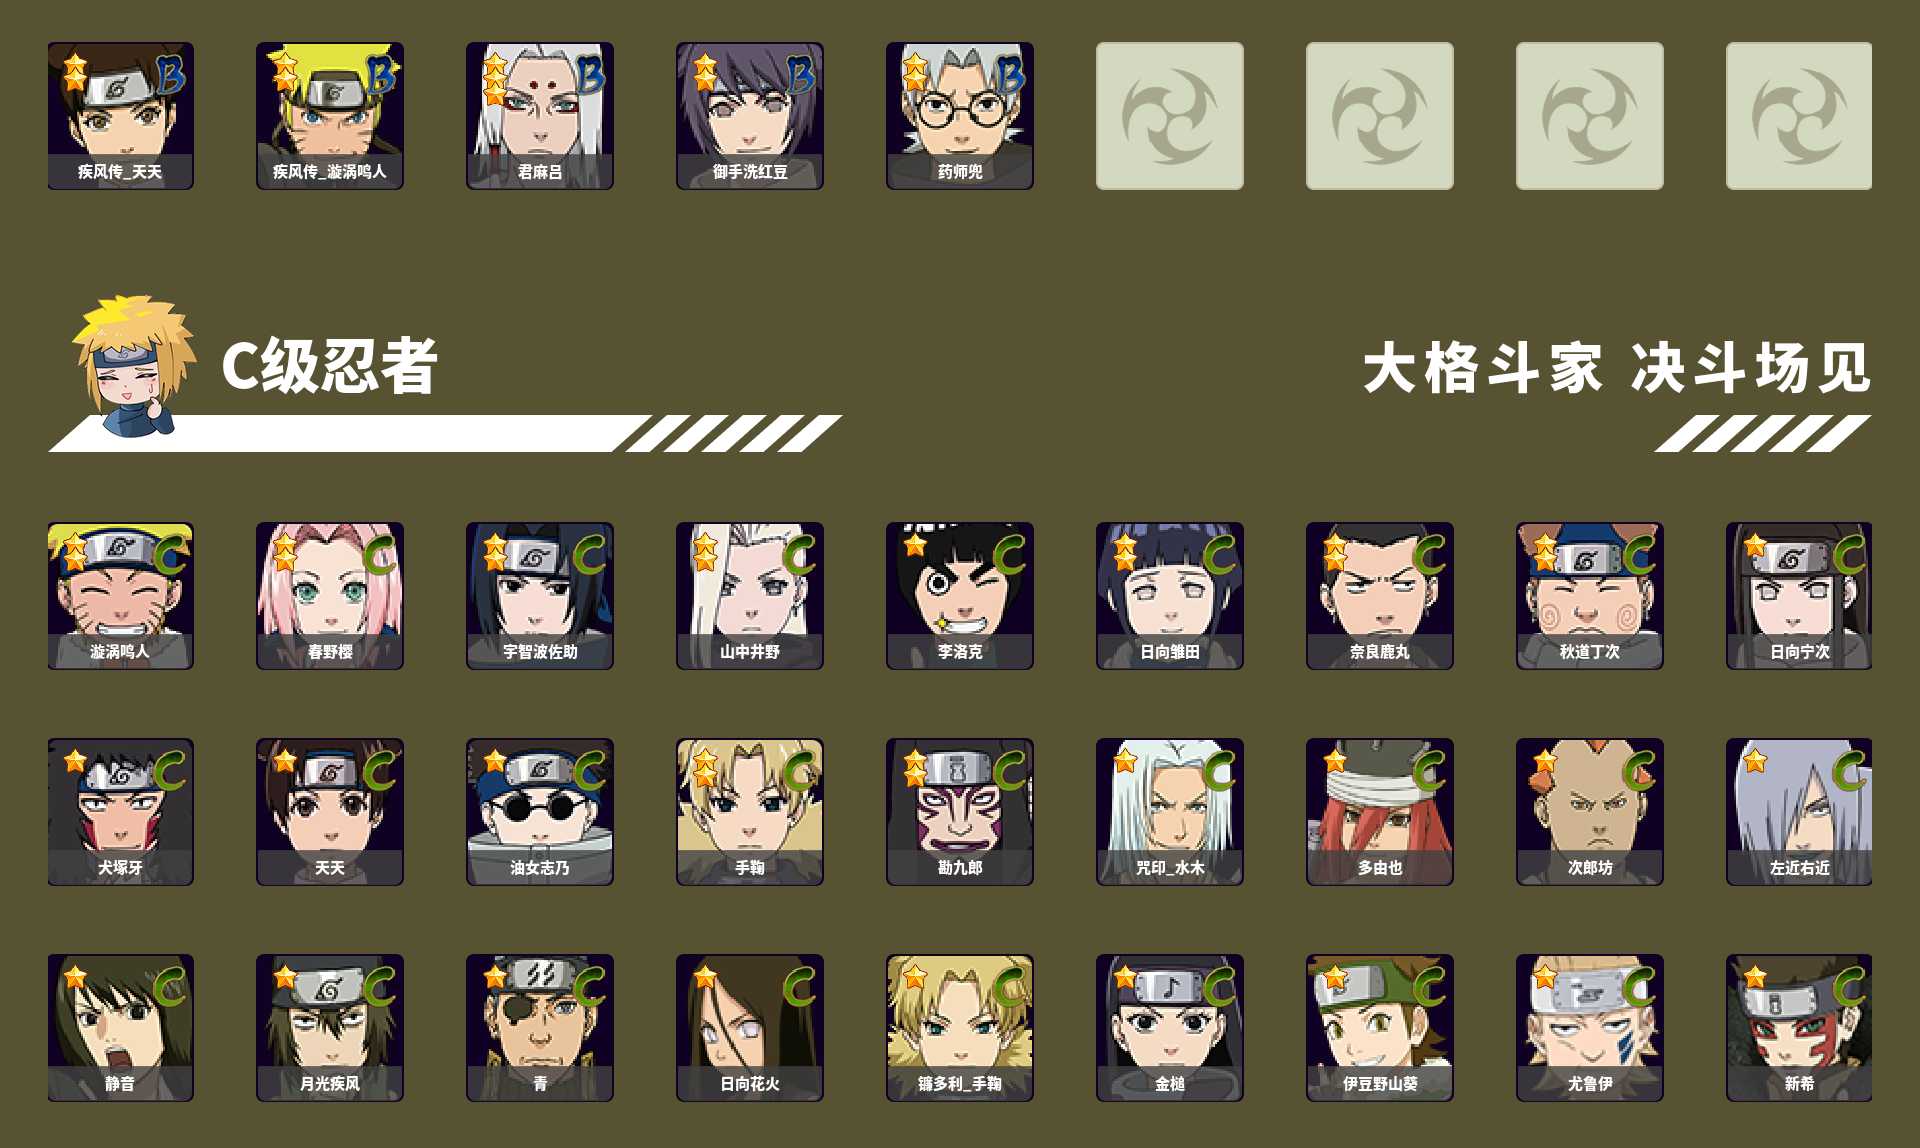Image resolution: width=1920 pixels, height=1148 pixels.
Task: Select the 日向花火 ninja portrait
Action: [750, 1028]
